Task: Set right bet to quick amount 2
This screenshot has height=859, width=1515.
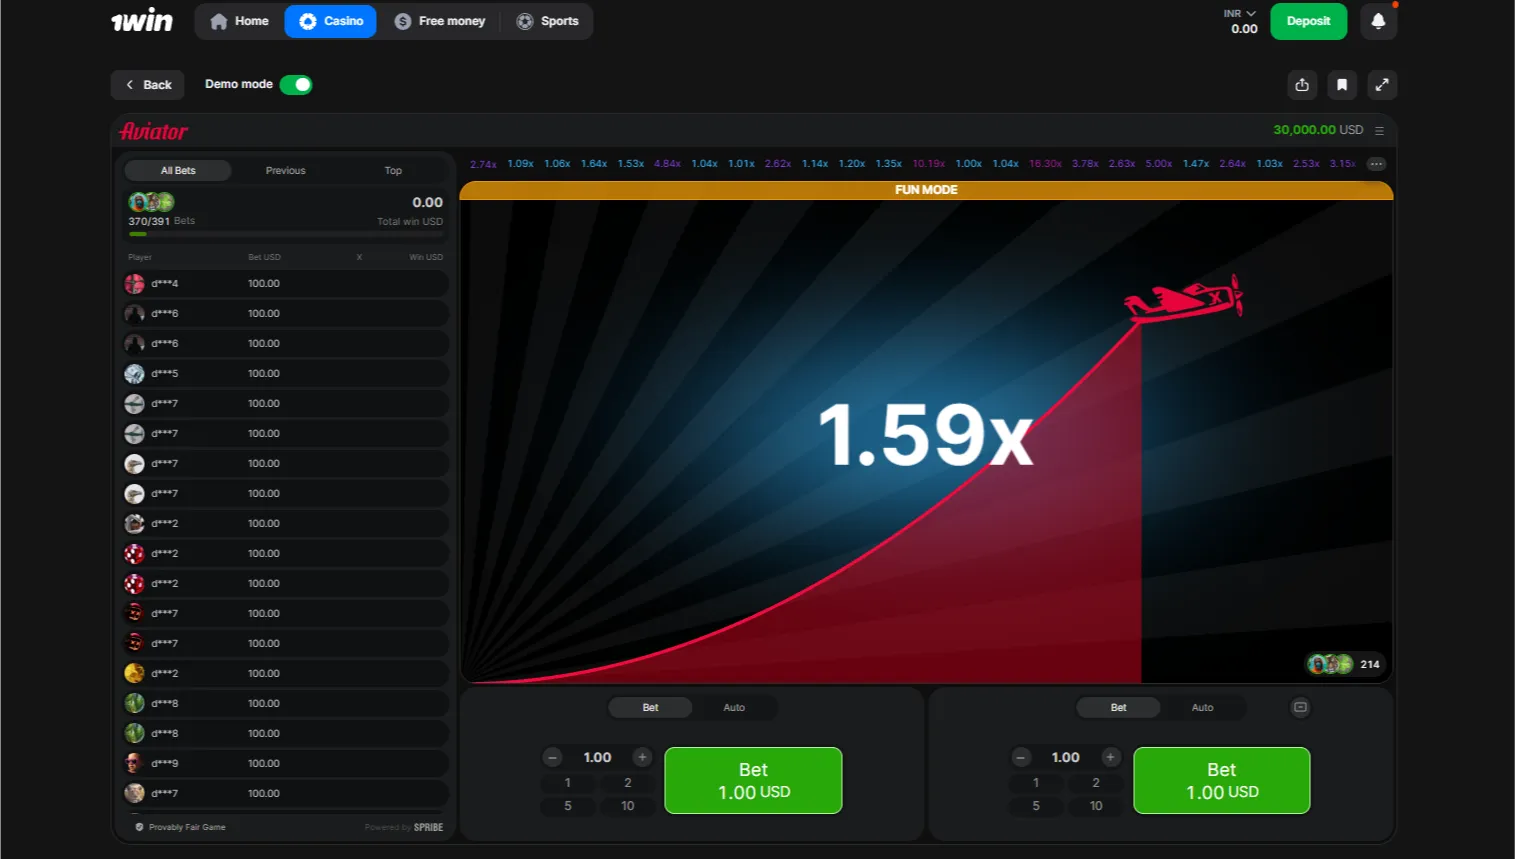Action: (1096, 783)
